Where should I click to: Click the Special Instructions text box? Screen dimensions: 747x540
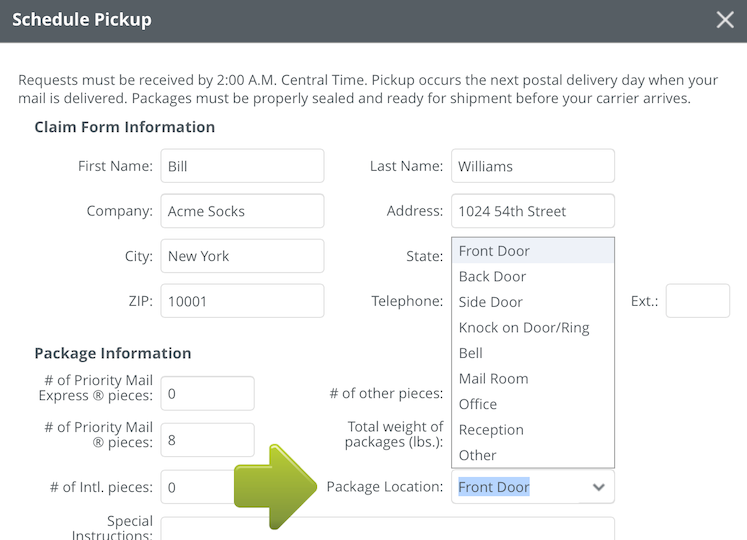tap(387, 528)
